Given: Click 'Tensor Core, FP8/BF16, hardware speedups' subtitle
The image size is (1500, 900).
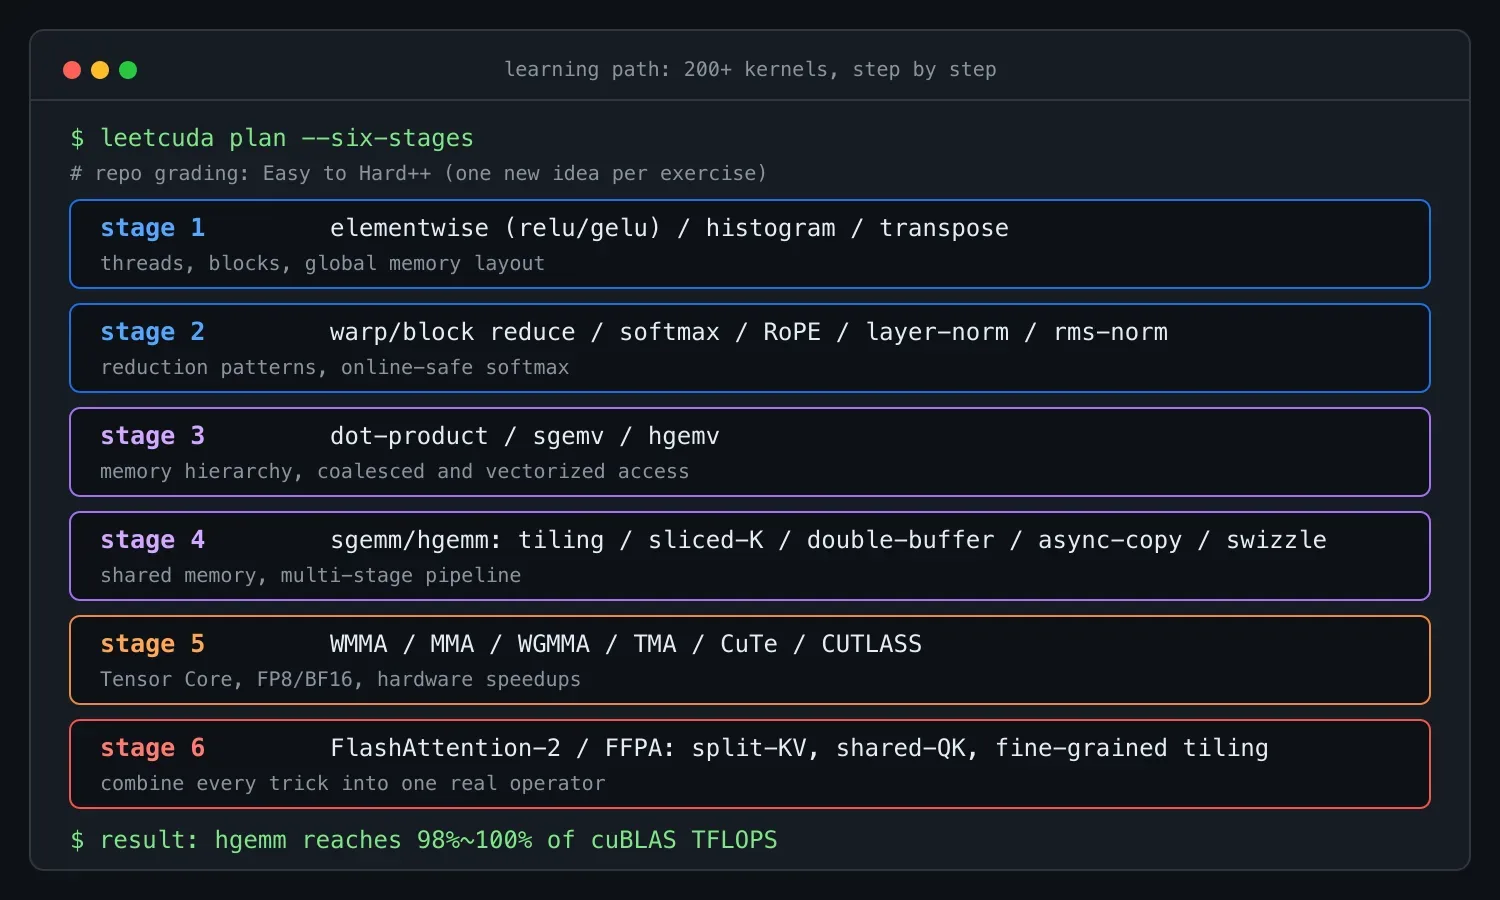Looking at the screenshot, I should pyautogui.click(x=340, y=679).
